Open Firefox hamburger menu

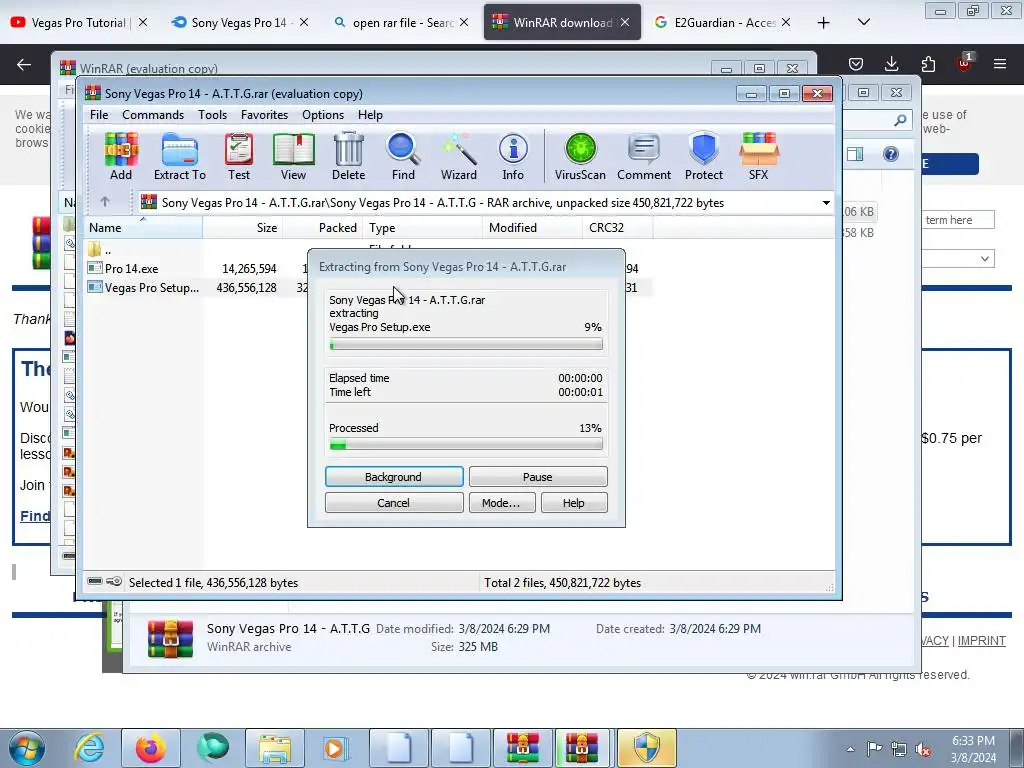[1000, 63]
